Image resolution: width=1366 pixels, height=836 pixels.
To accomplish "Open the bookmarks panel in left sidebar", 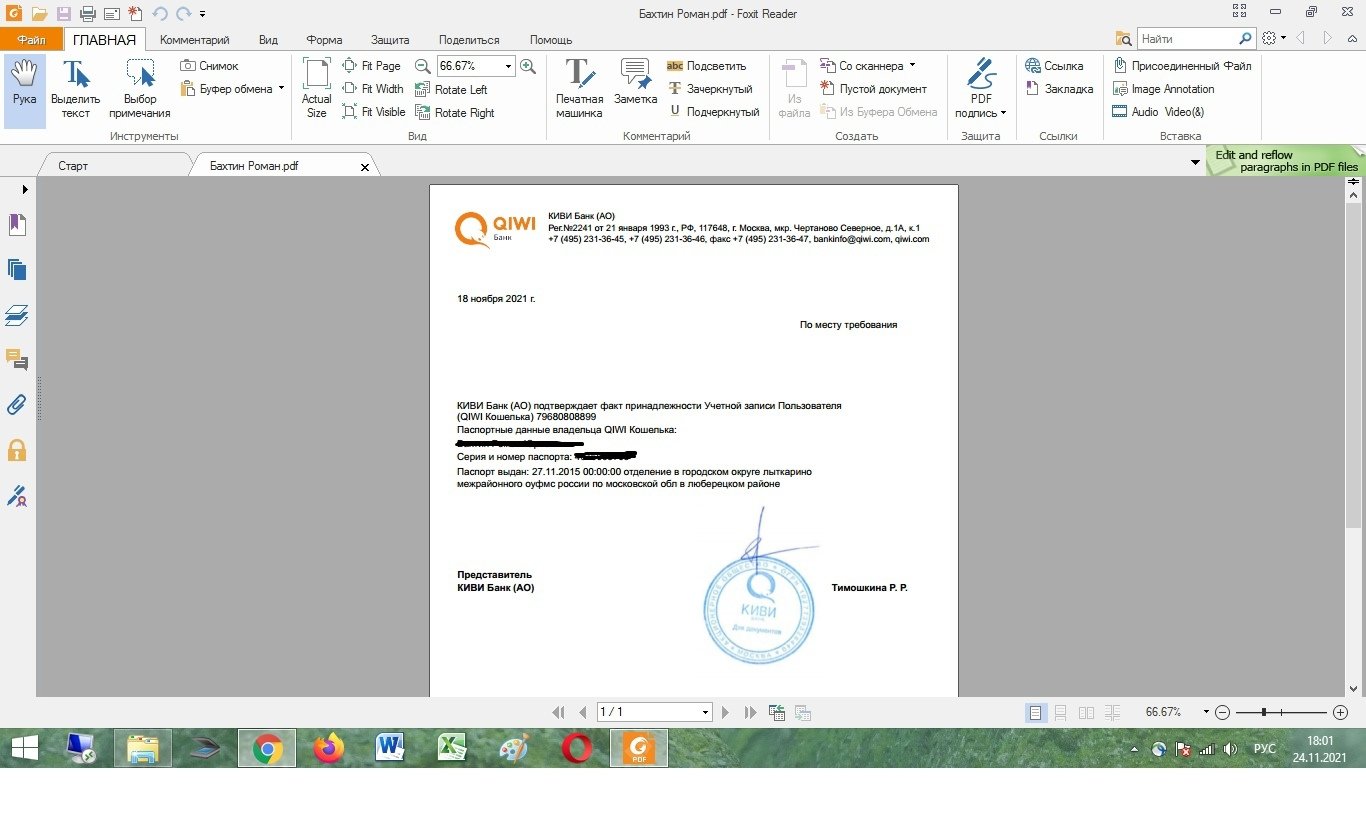I will click(16, 225).
